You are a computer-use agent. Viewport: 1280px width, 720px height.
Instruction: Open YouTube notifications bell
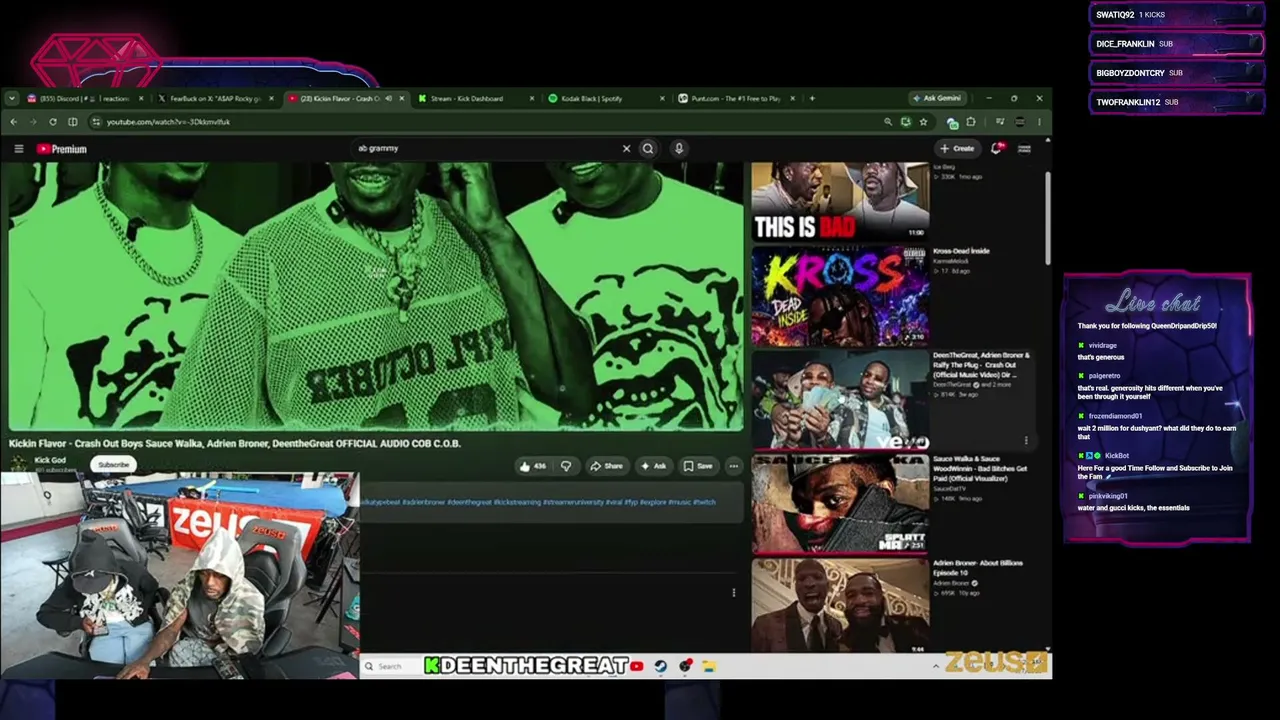(x=997, y=148)
